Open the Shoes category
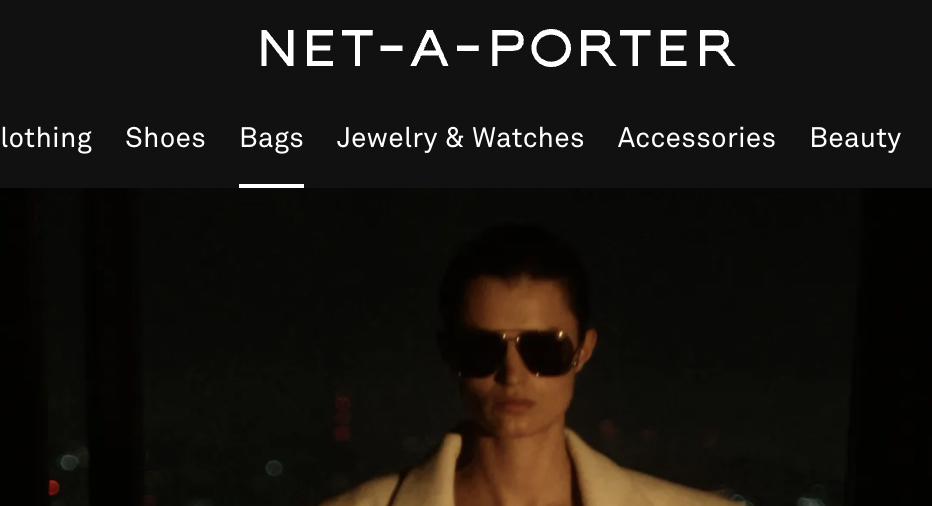 pyautogui.click(x=165, y=138)
